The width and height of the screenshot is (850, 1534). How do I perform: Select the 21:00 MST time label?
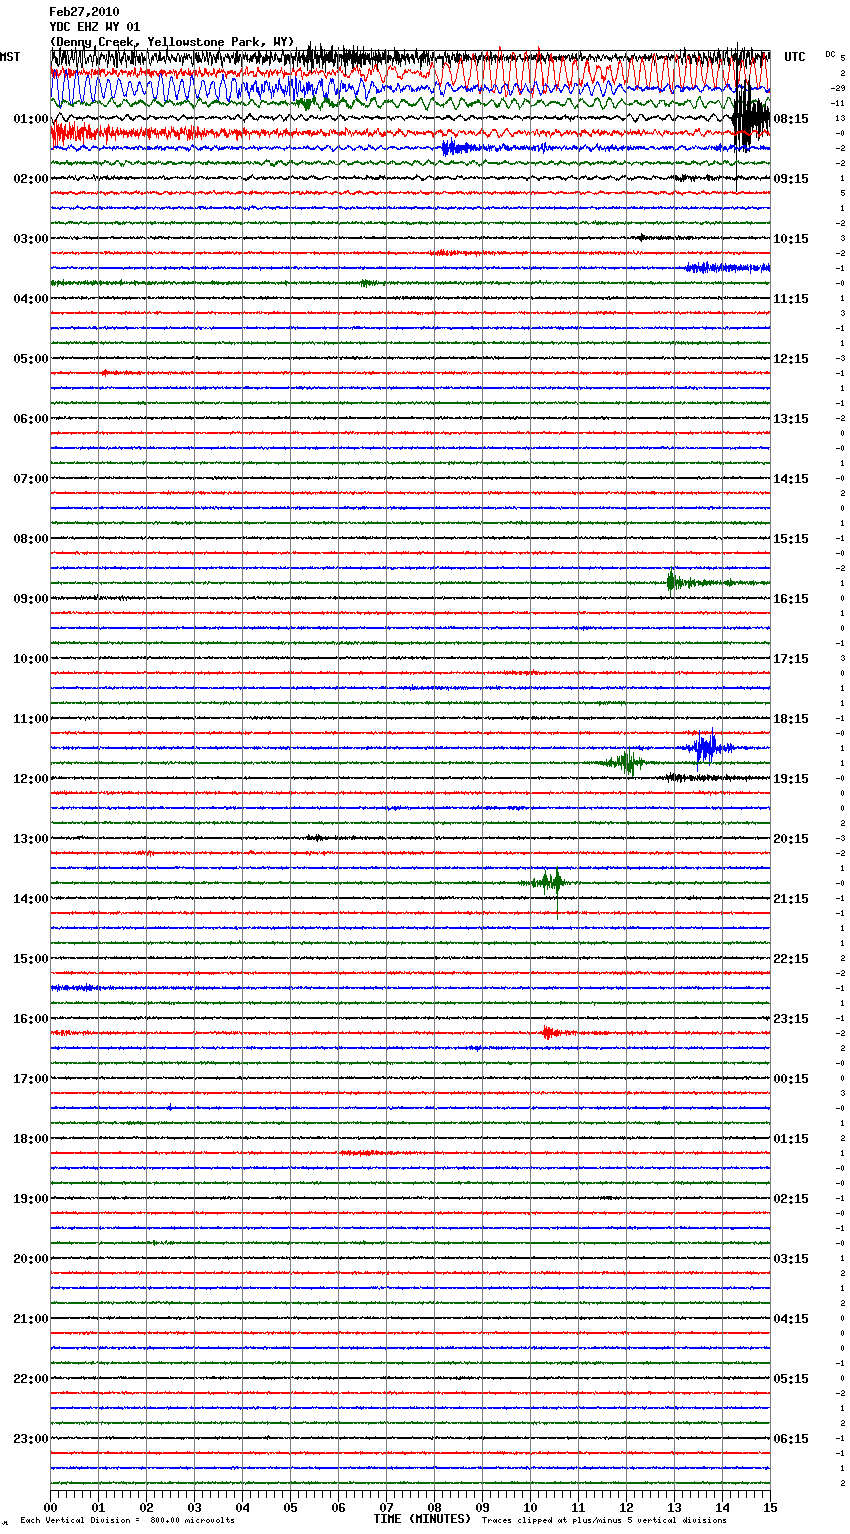pyautogui.click(x=31, y=1319)
